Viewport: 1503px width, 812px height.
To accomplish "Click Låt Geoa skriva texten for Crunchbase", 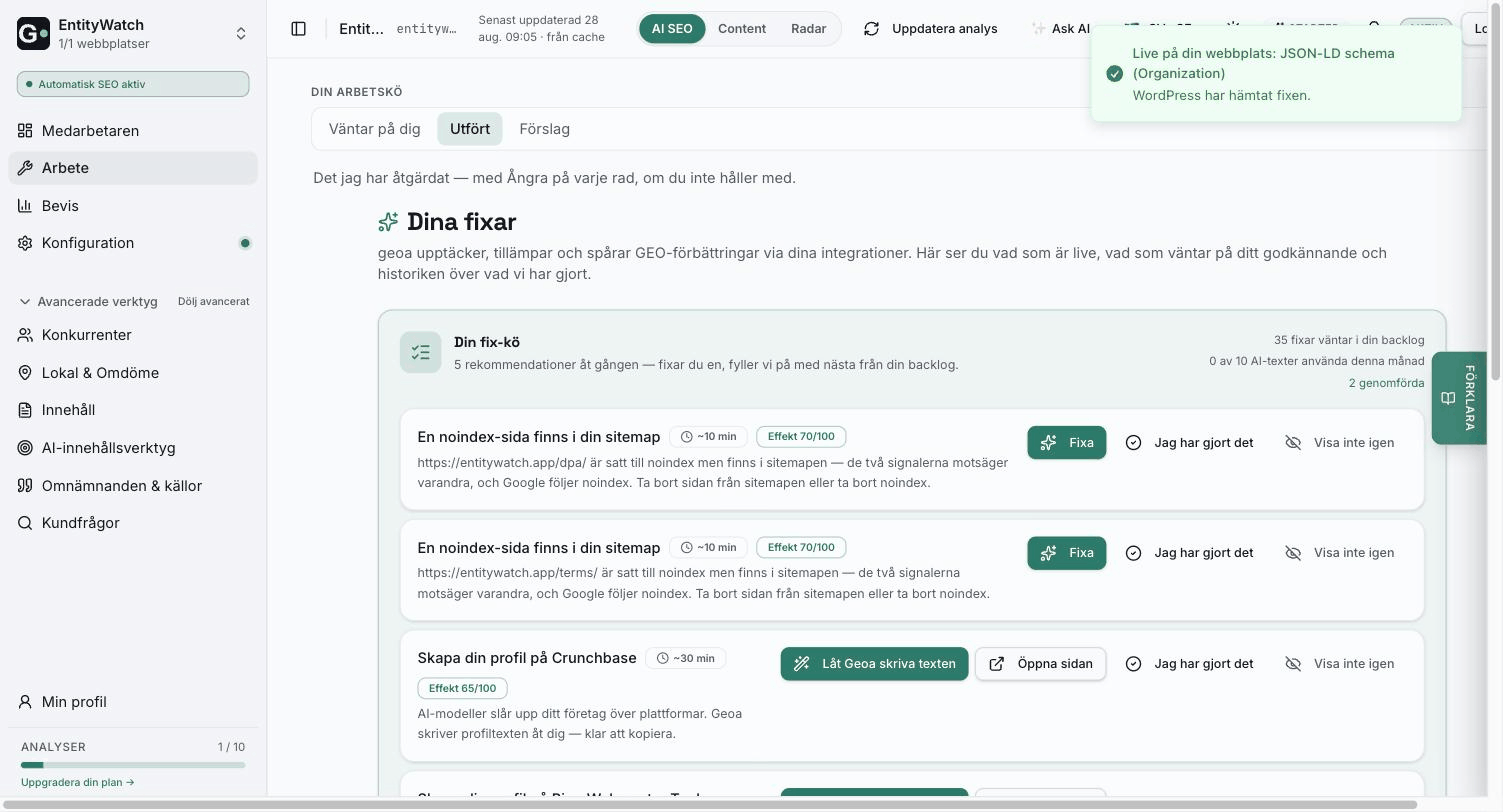I will pos(874,664).
